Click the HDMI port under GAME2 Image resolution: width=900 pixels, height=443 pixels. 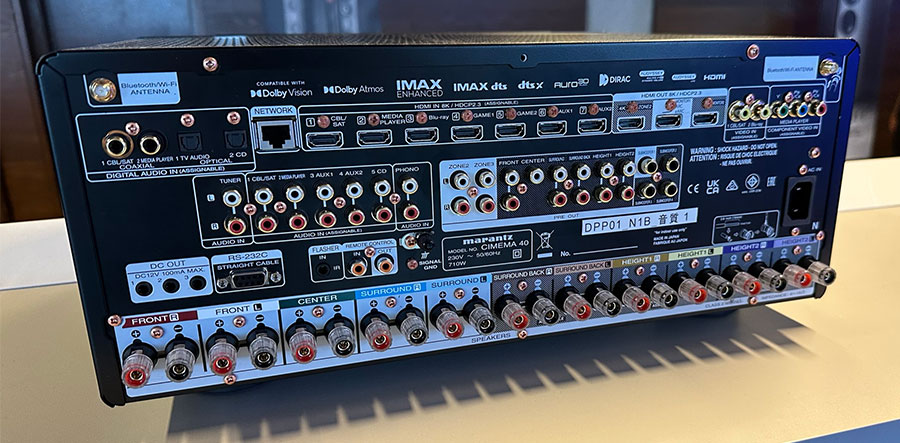(510, 130)
